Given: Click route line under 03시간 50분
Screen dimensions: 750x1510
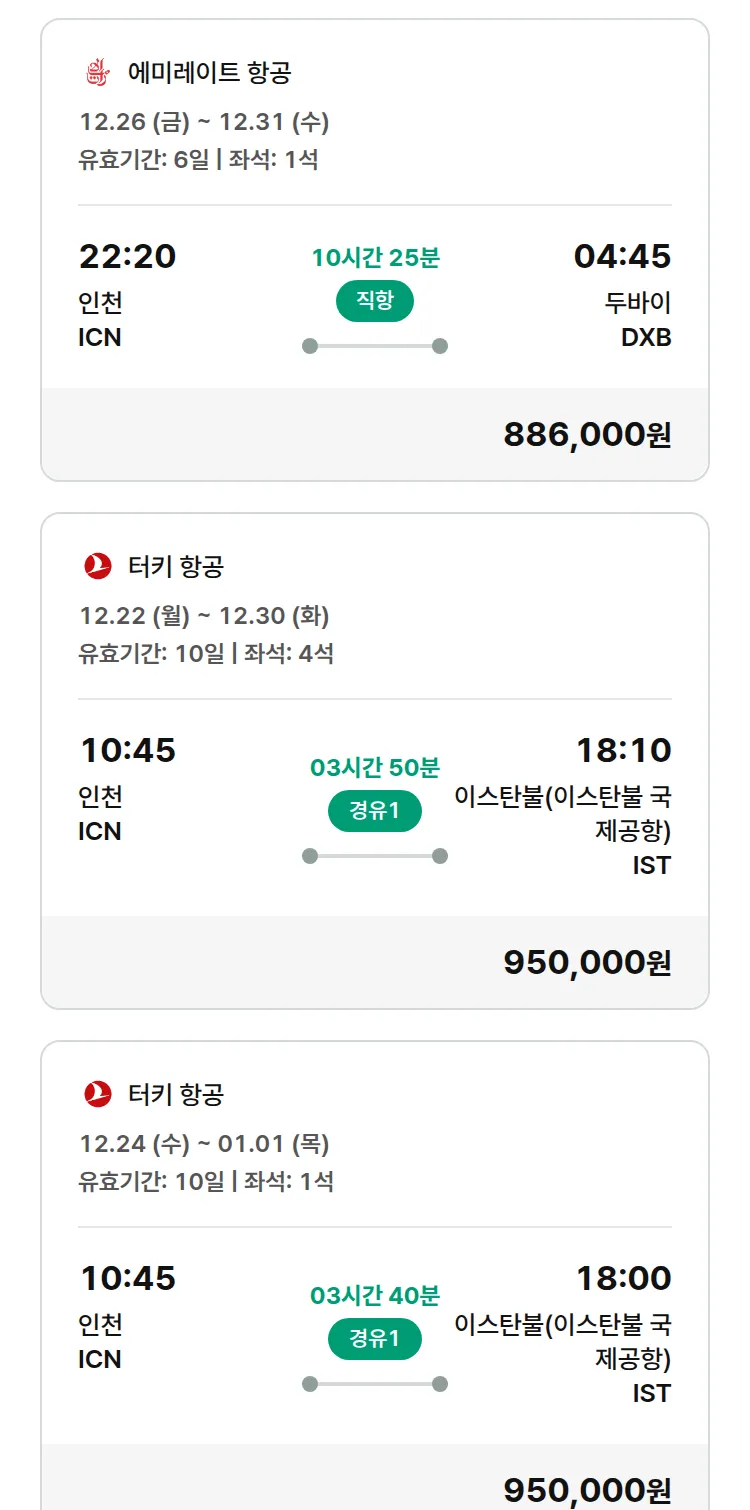Looking at the screenshot, I should pos(375,856).
